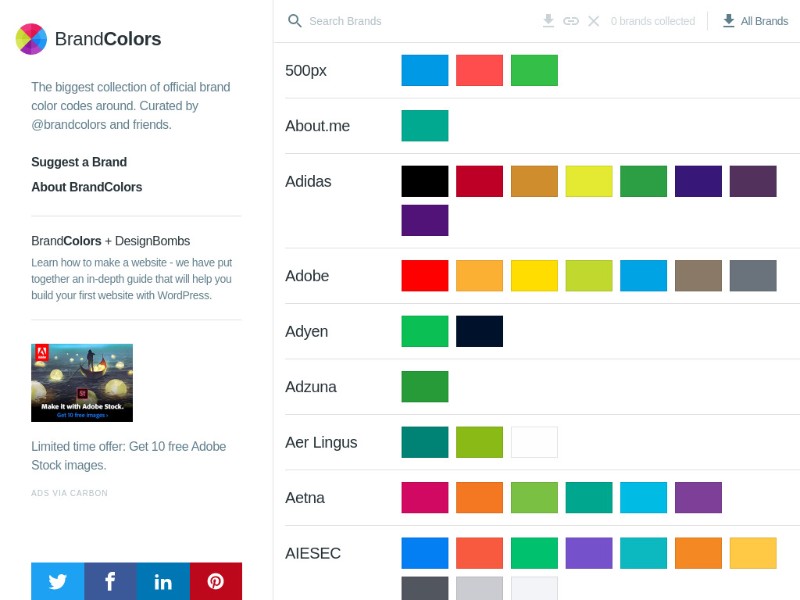This screenshot has height=600, width=800.
Task: Copy the Adobe orange swatch
Action: (x=480, y=276)
